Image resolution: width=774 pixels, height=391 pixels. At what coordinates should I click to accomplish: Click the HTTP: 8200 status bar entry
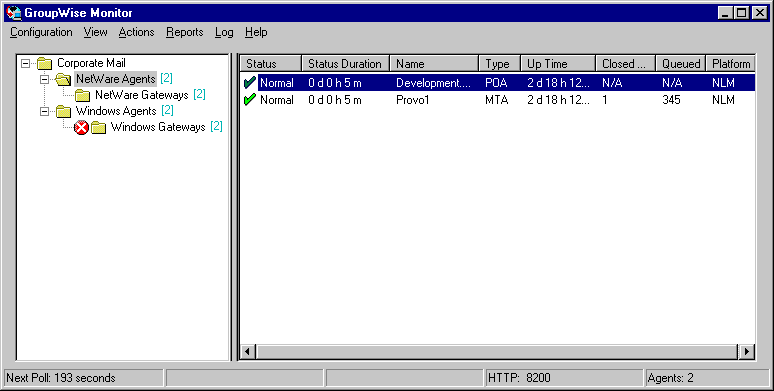(565, 378)
